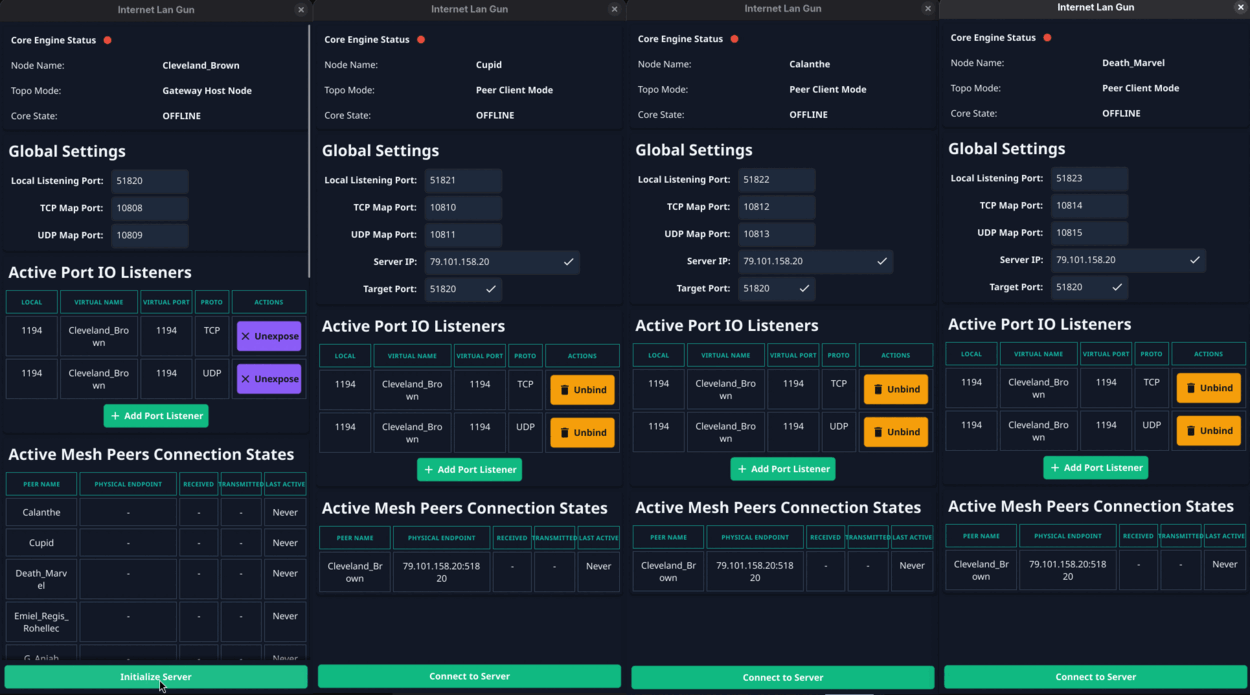The height and width of the screenshot is (695, 1250).
Task: Click the Target Port checkmark in Calanthe window
Action: point(804,288)
